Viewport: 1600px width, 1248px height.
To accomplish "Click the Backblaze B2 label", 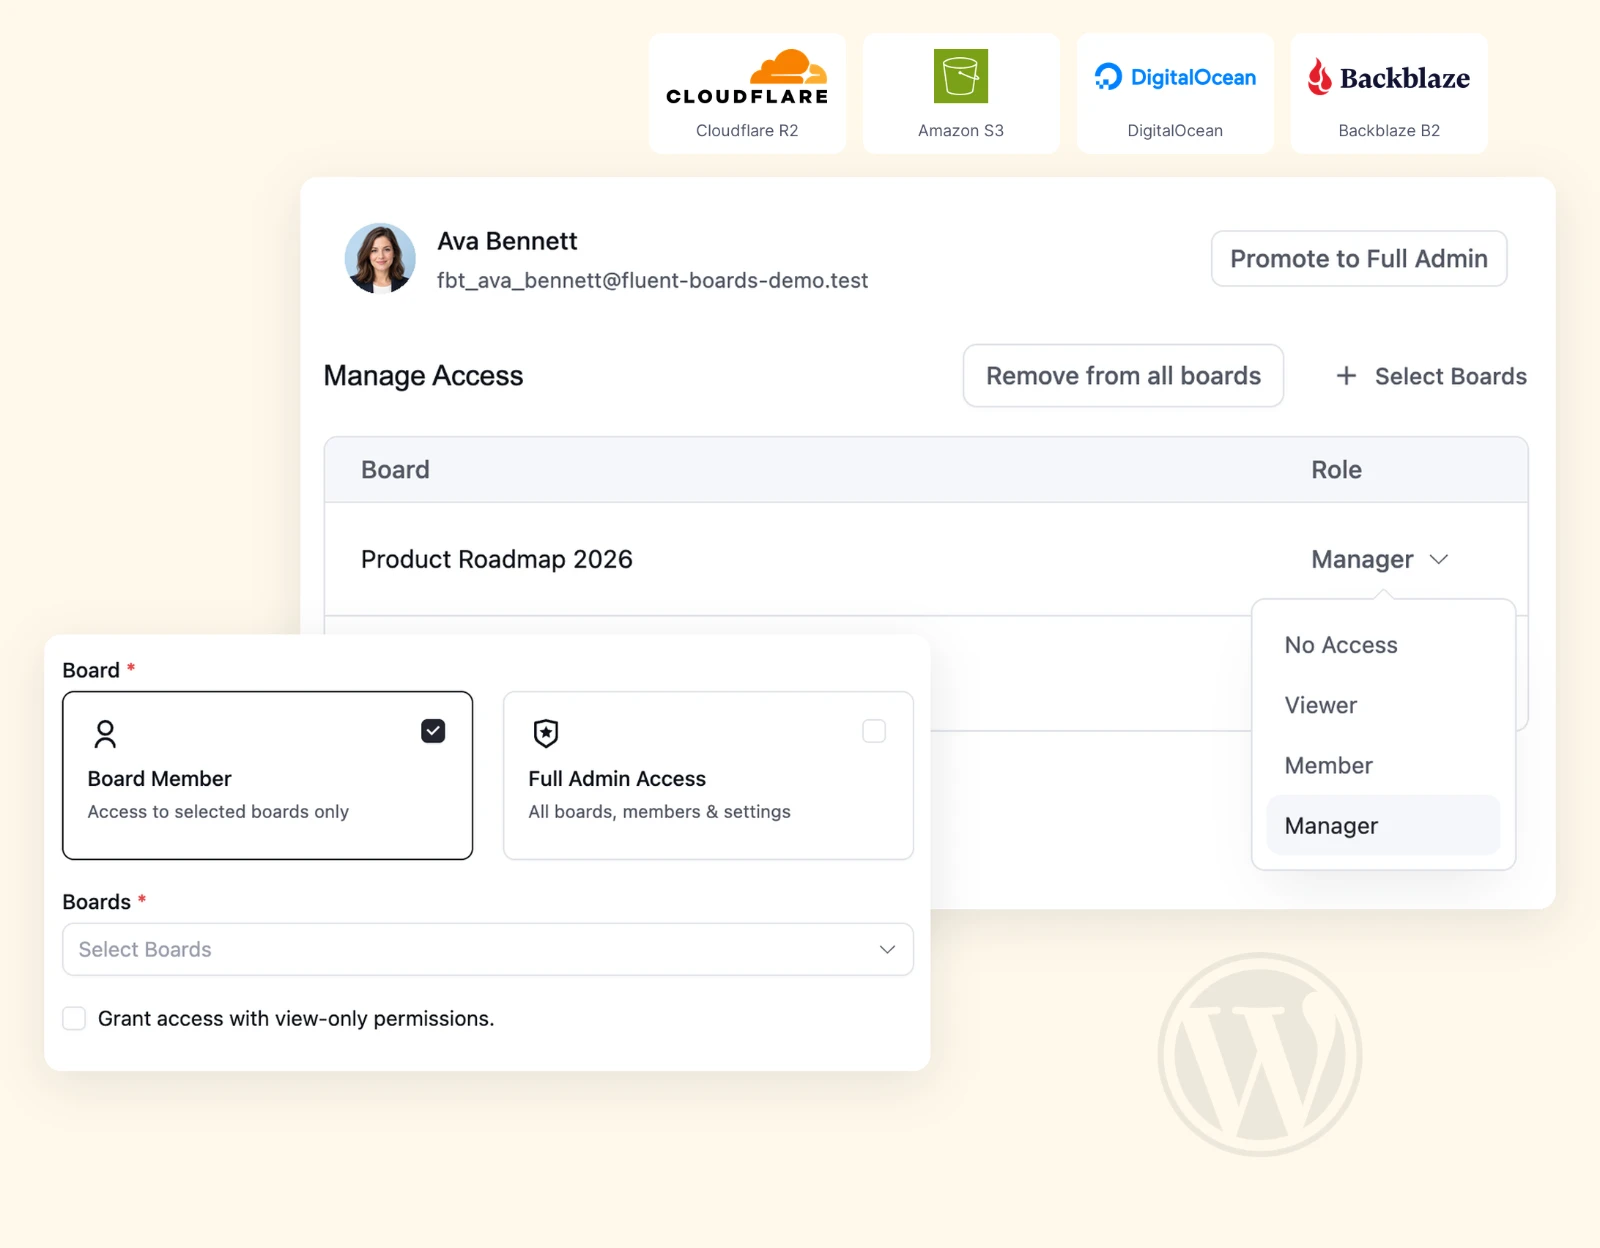I will pyautogui.click(x=1389, y=130).
